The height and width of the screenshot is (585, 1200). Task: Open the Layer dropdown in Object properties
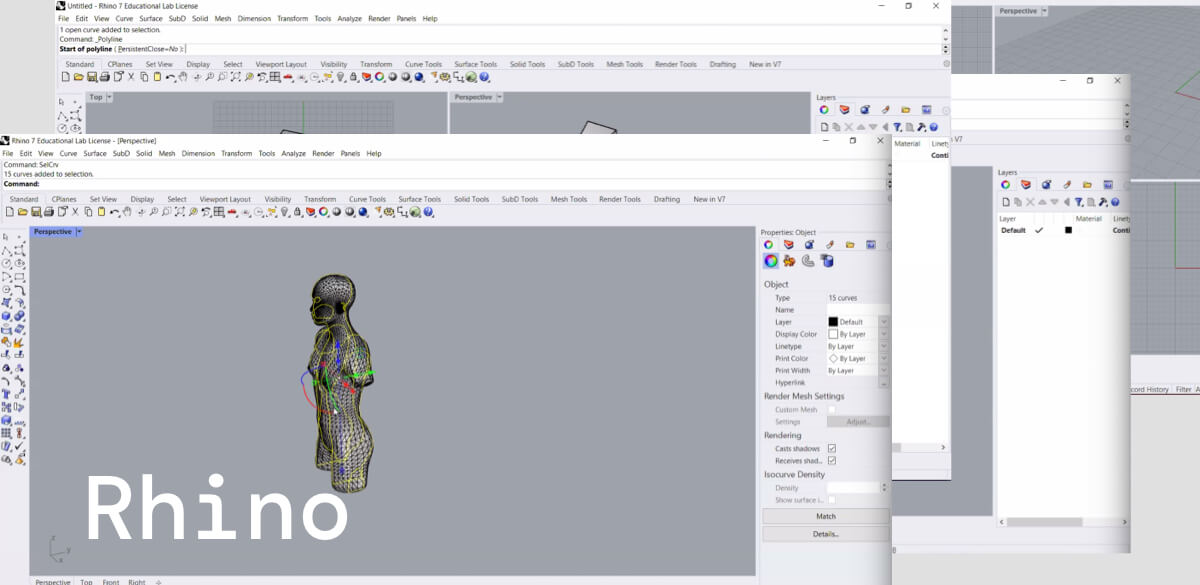coord(883,322)
